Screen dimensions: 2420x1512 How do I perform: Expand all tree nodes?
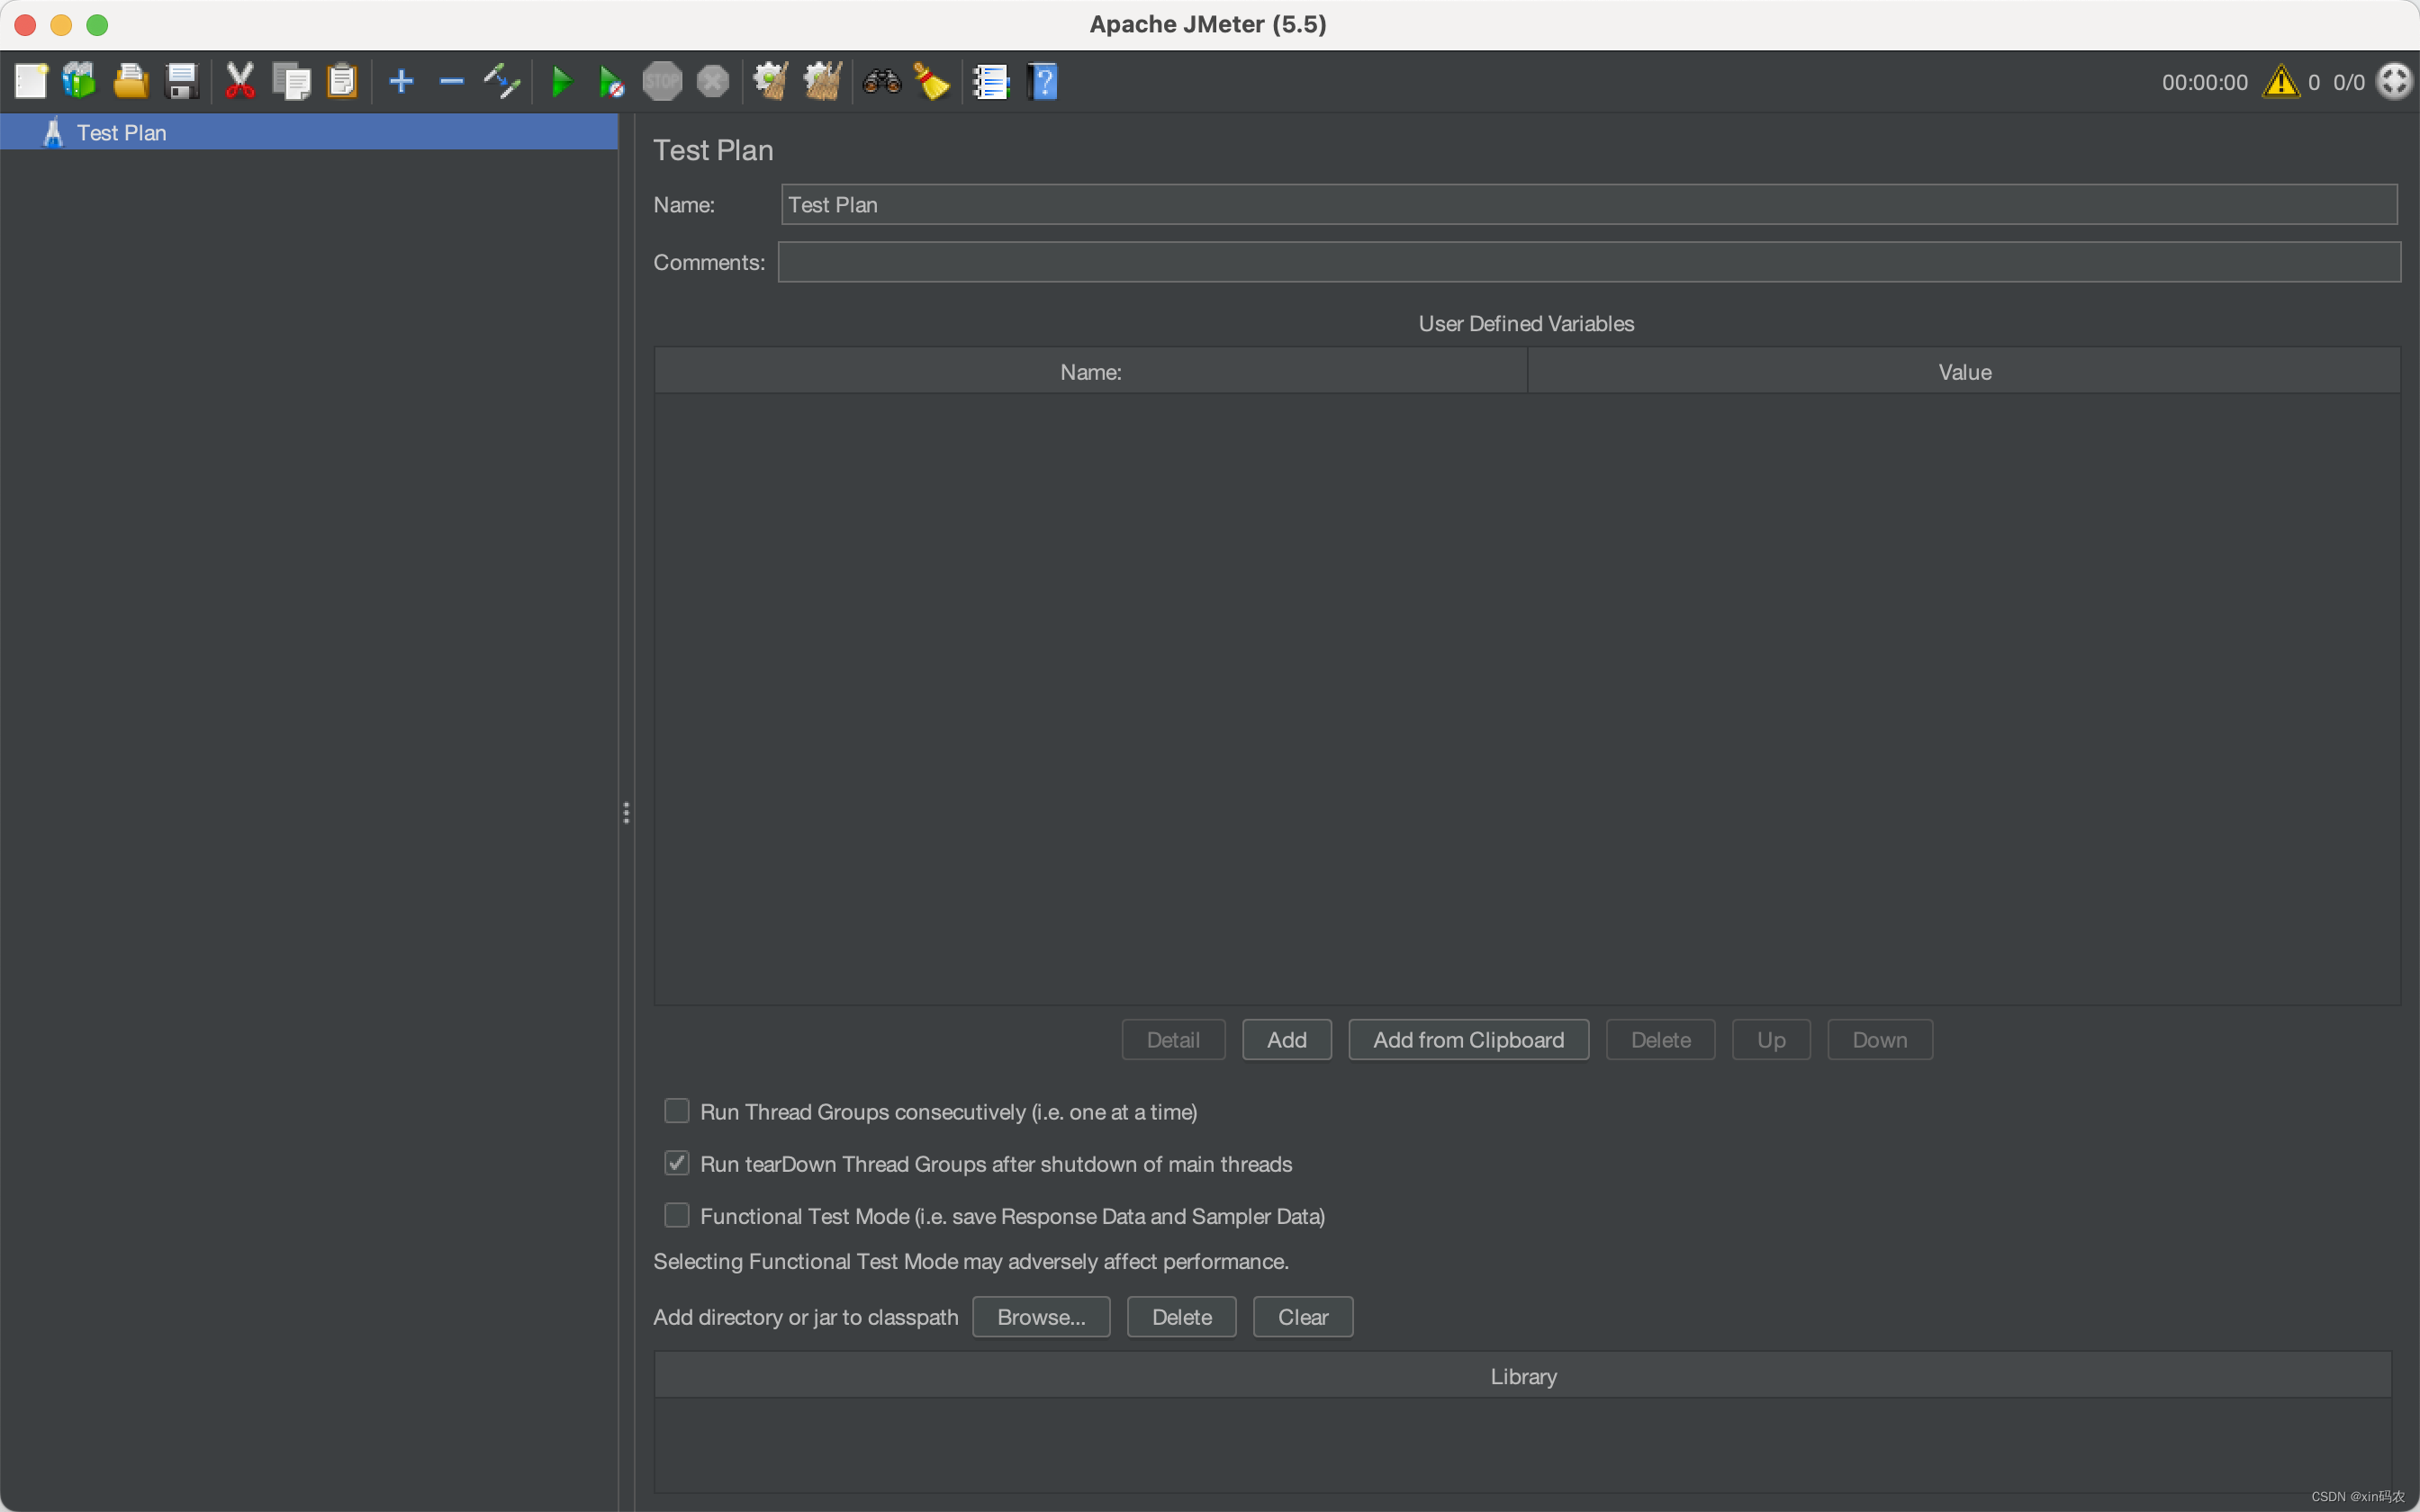pos(401,81)
